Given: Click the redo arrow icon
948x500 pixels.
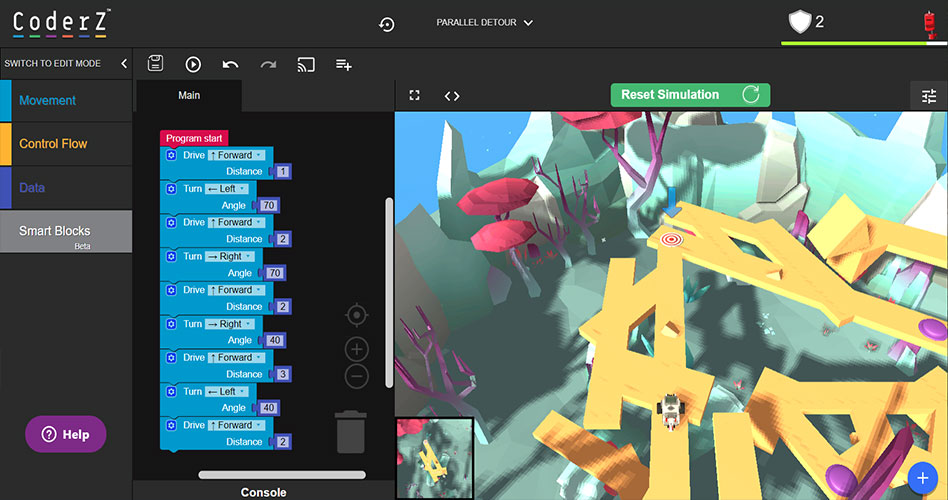Looking at the screenshot, I should click(268, 64).
